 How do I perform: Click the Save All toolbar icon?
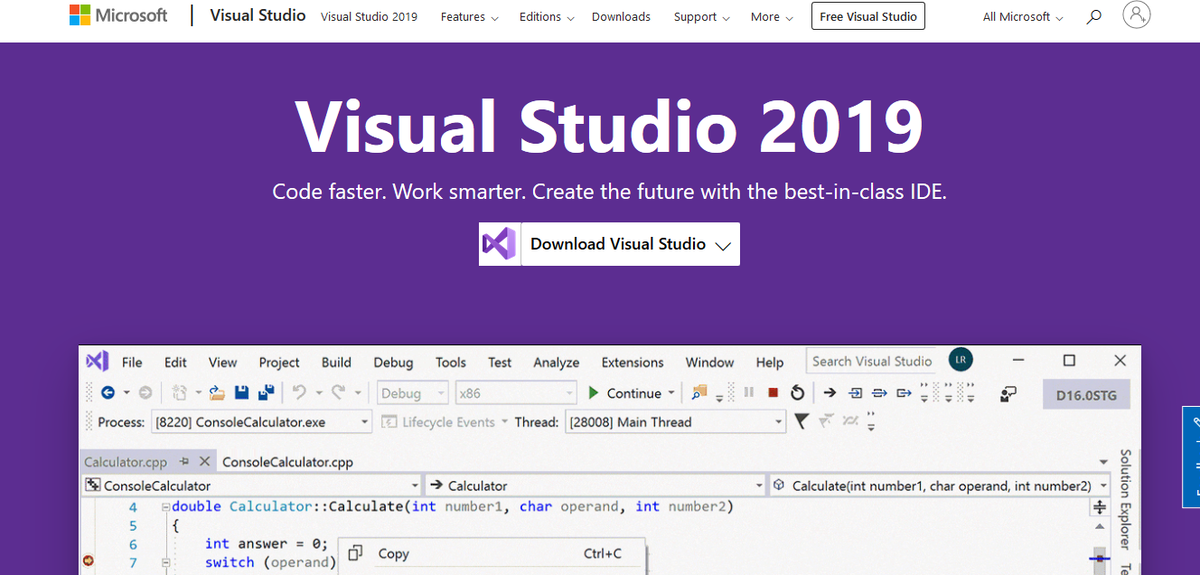(266, 393)
